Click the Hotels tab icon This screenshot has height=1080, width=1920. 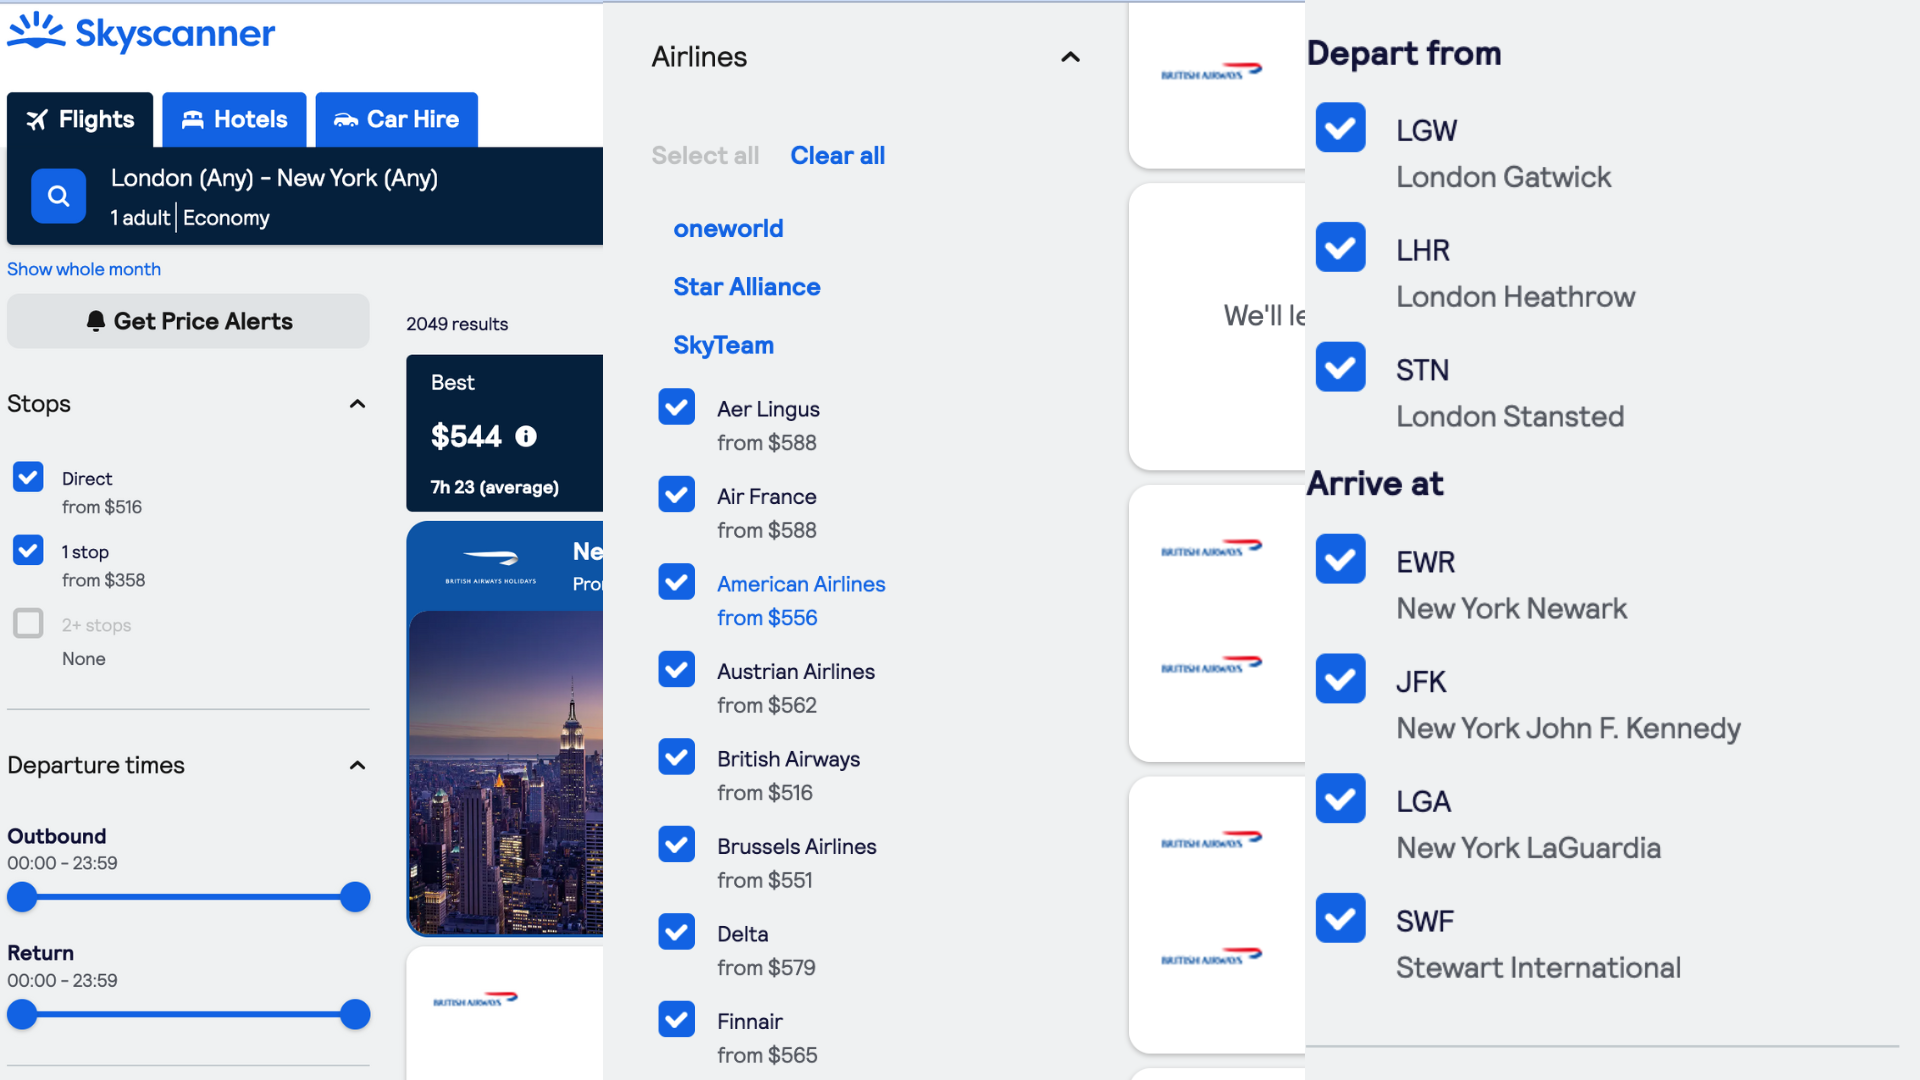pos(193,119)
